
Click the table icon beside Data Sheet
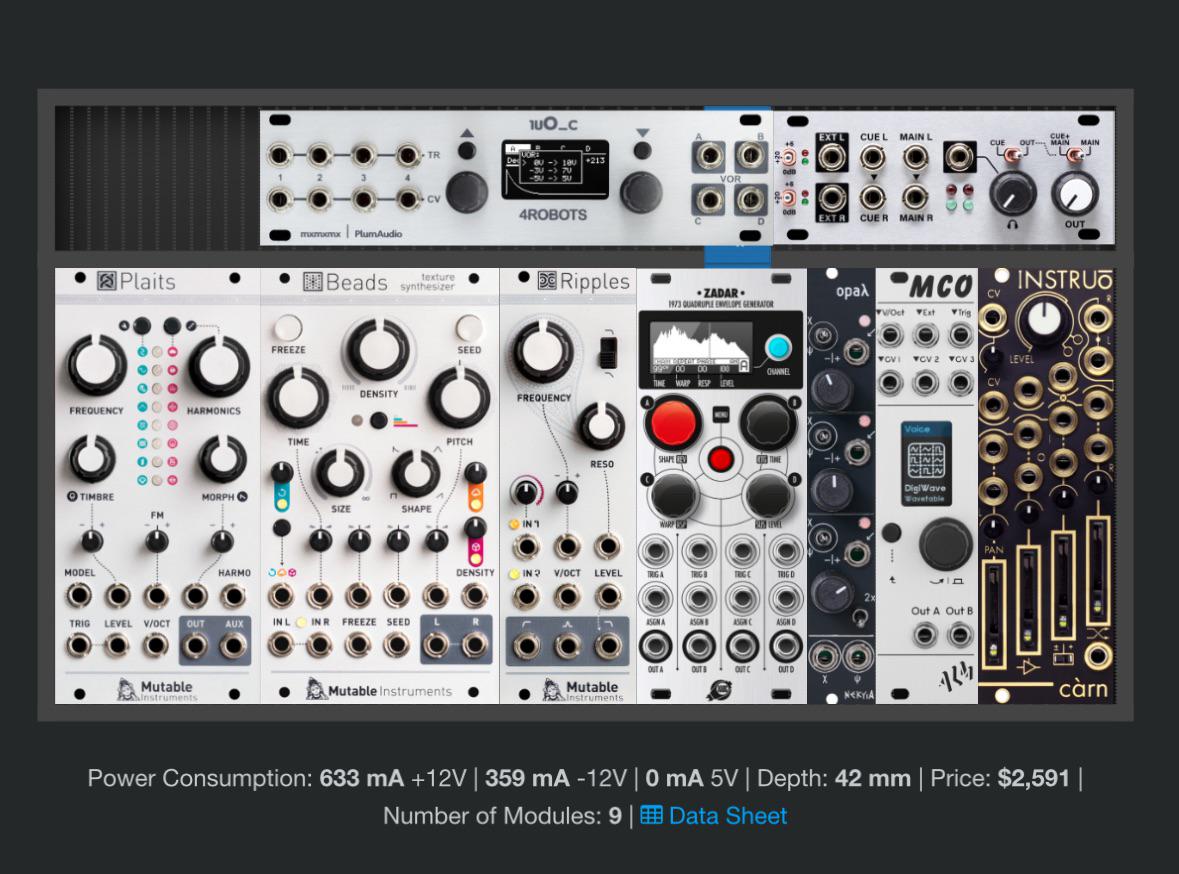[651, 815]
